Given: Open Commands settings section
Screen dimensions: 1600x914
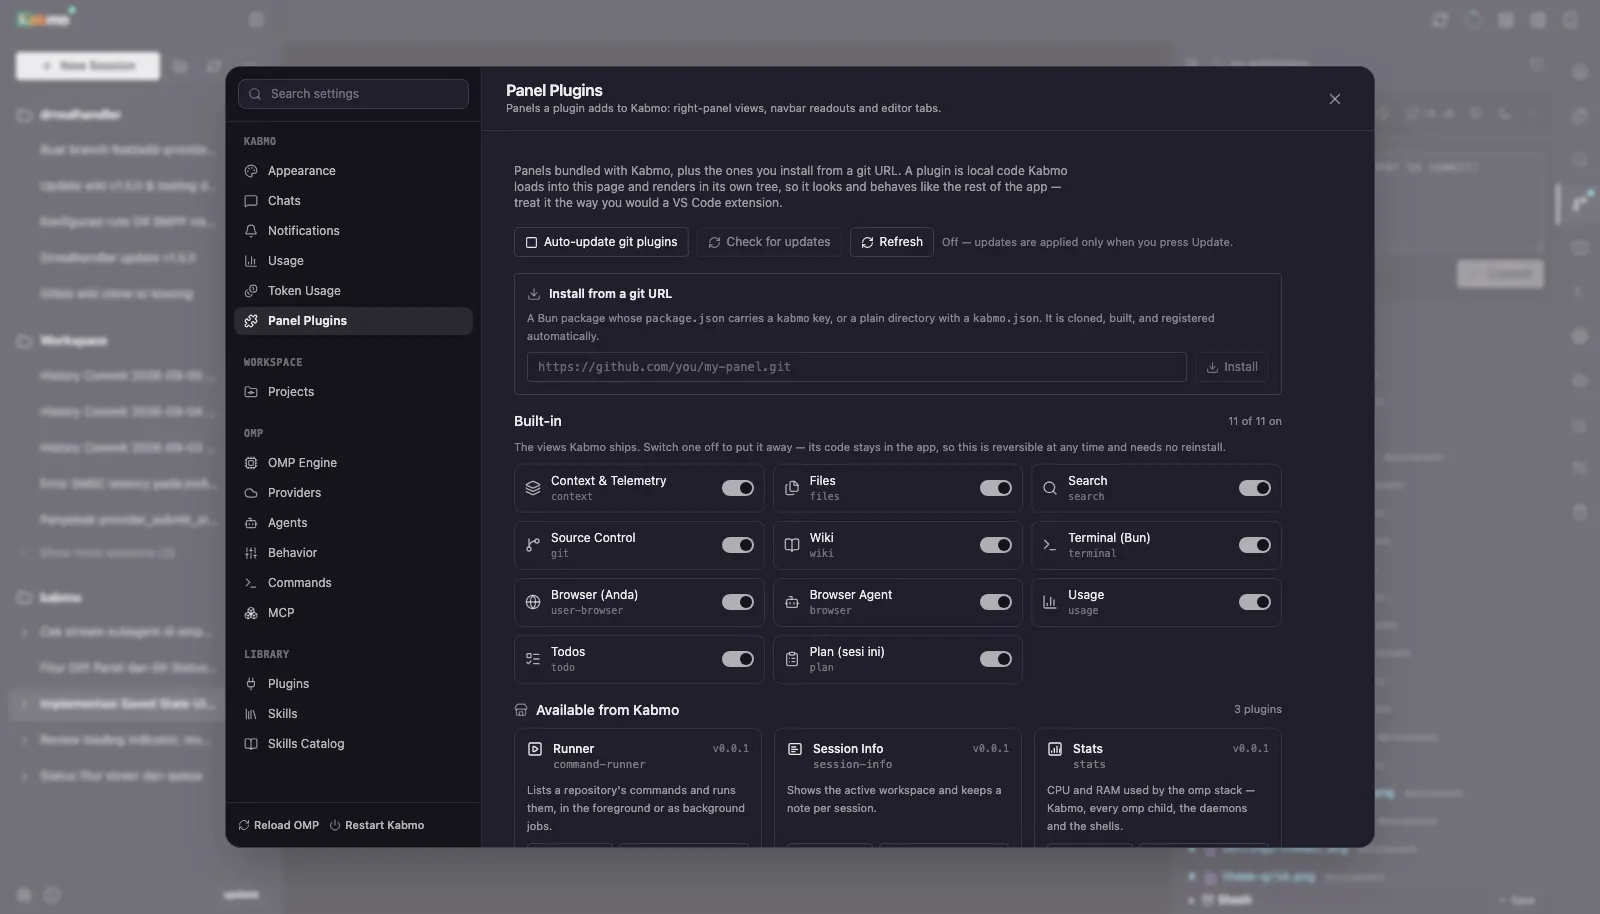Looking at the screenshot, I should [353, 583].
